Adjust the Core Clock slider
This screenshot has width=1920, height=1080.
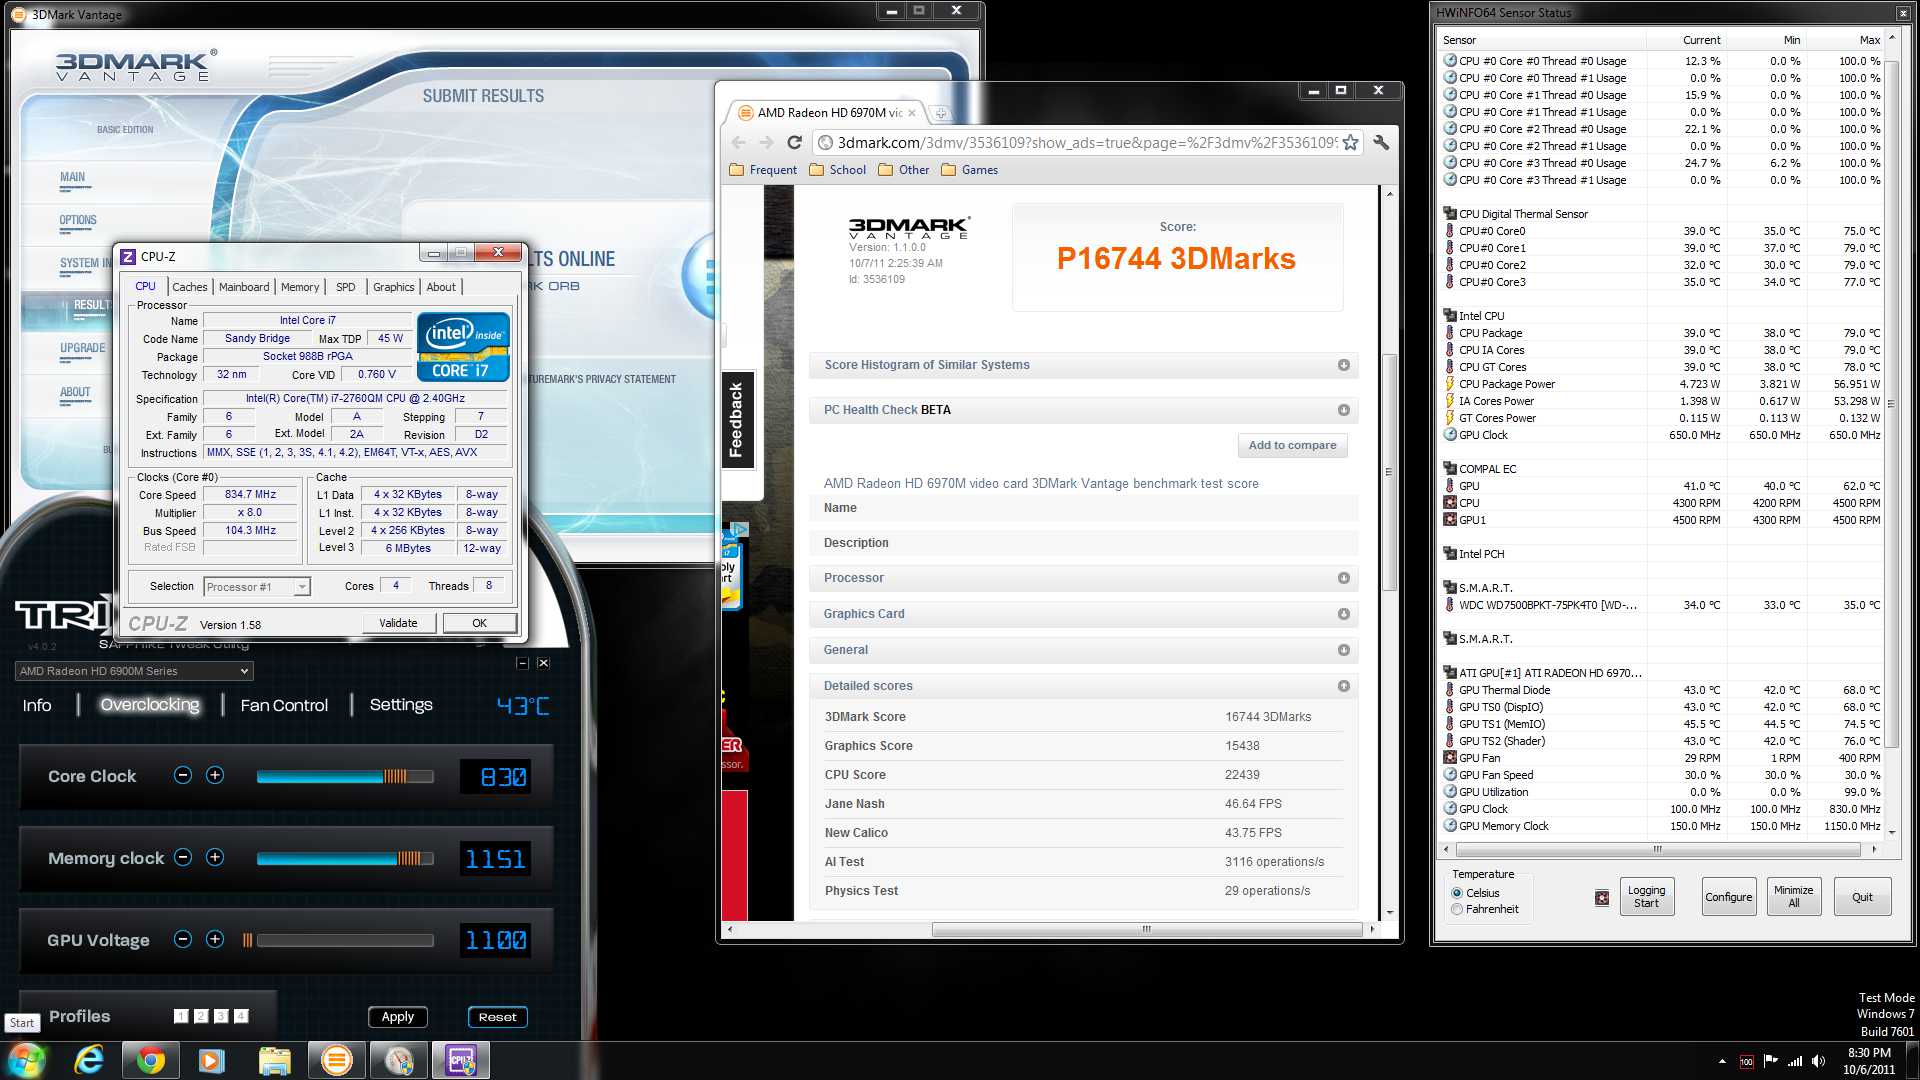(x=345, y=776)
